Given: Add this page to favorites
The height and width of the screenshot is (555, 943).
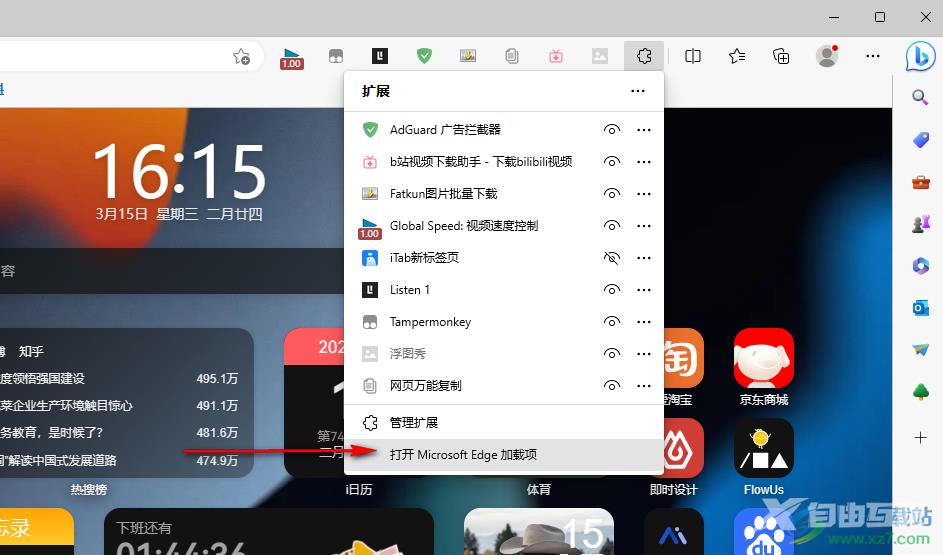Looking at the screenshot, I should [x=241, y=57].
